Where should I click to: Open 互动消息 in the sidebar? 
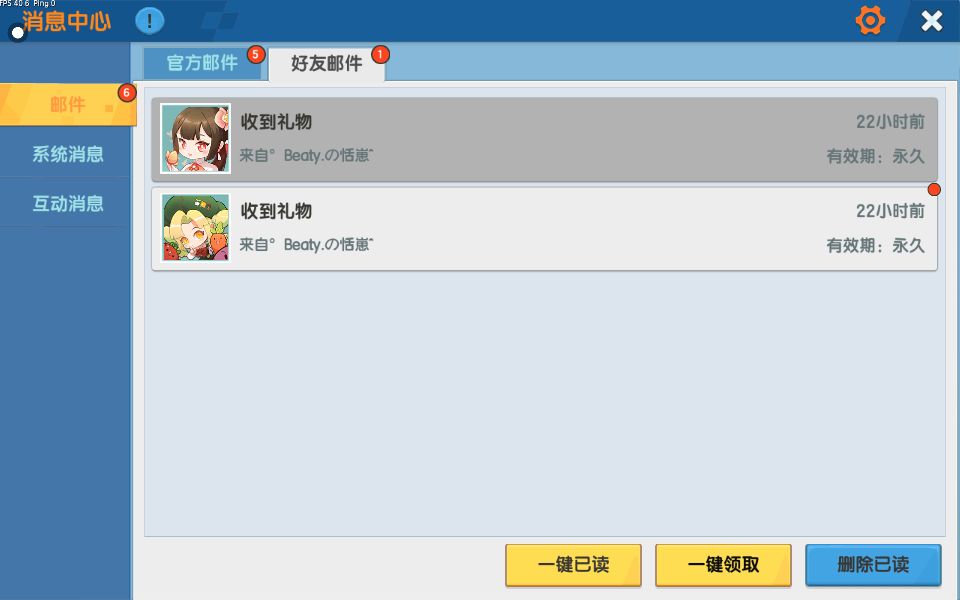coord(67,203)
